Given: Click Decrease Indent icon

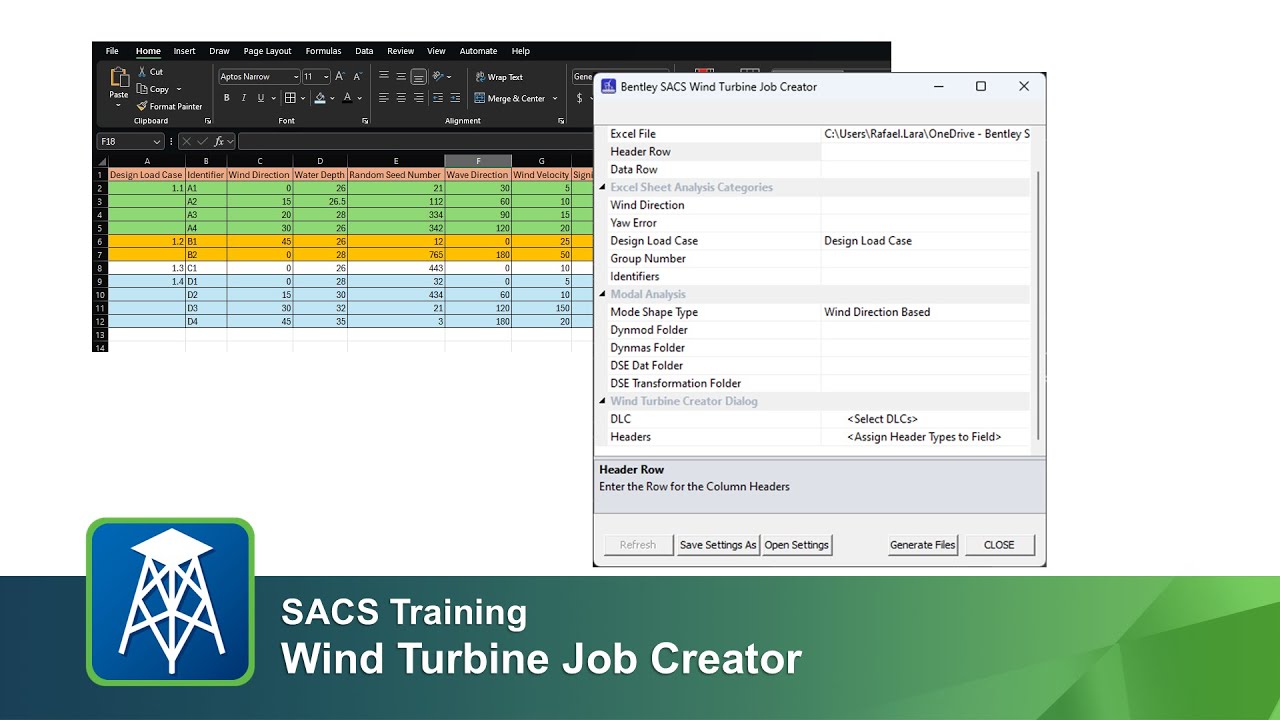Looking at the screenshot, I should pos(438,98).
